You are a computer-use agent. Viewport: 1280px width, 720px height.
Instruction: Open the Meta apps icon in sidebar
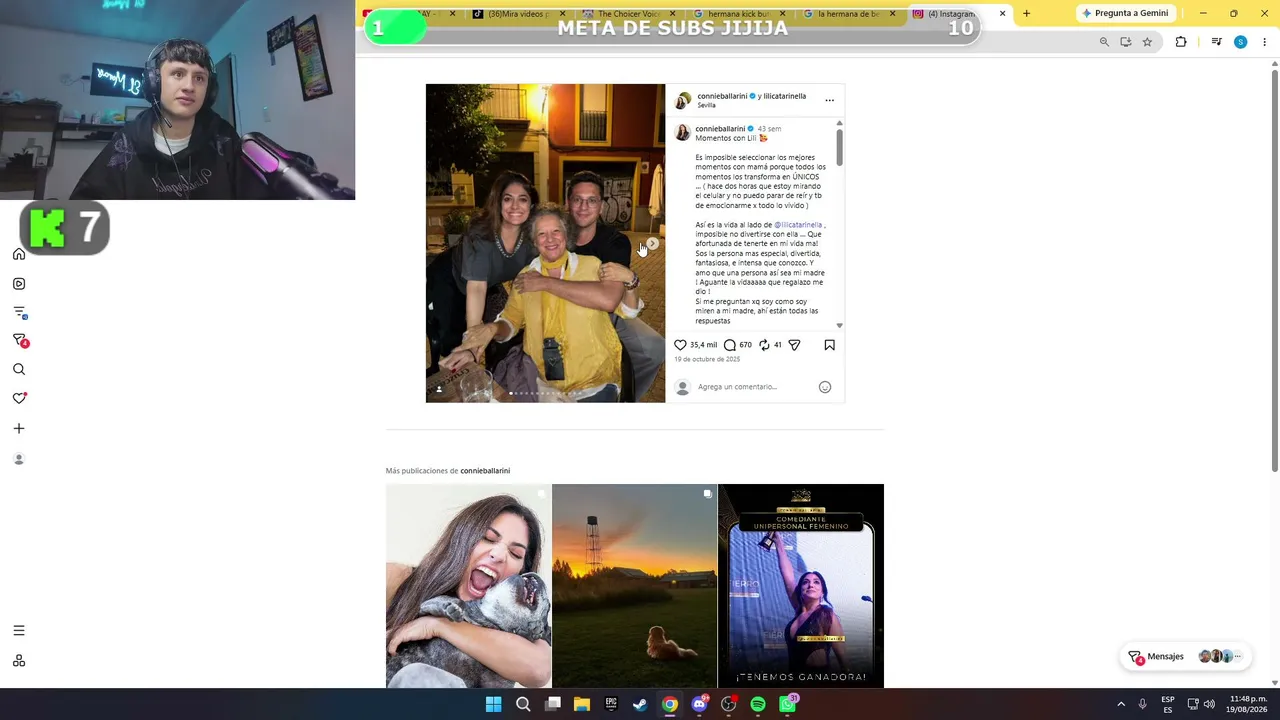pyautogui.click(x=19, y=661)
